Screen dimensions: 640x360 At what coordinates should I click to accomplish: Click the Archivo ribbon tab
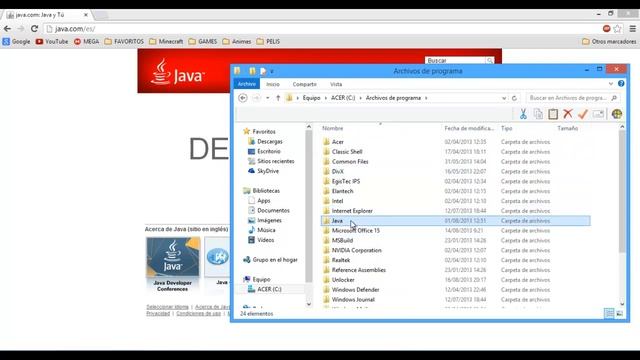pyautogui.click(x=247, y=84)
